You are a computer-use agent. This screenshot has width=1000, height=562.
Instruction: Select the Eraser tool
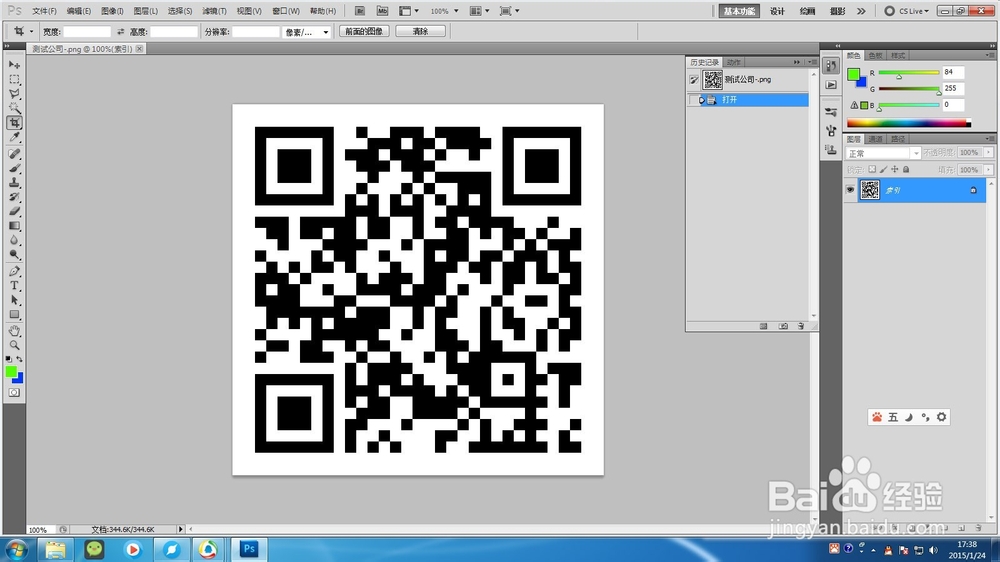[x=14, y=211]
